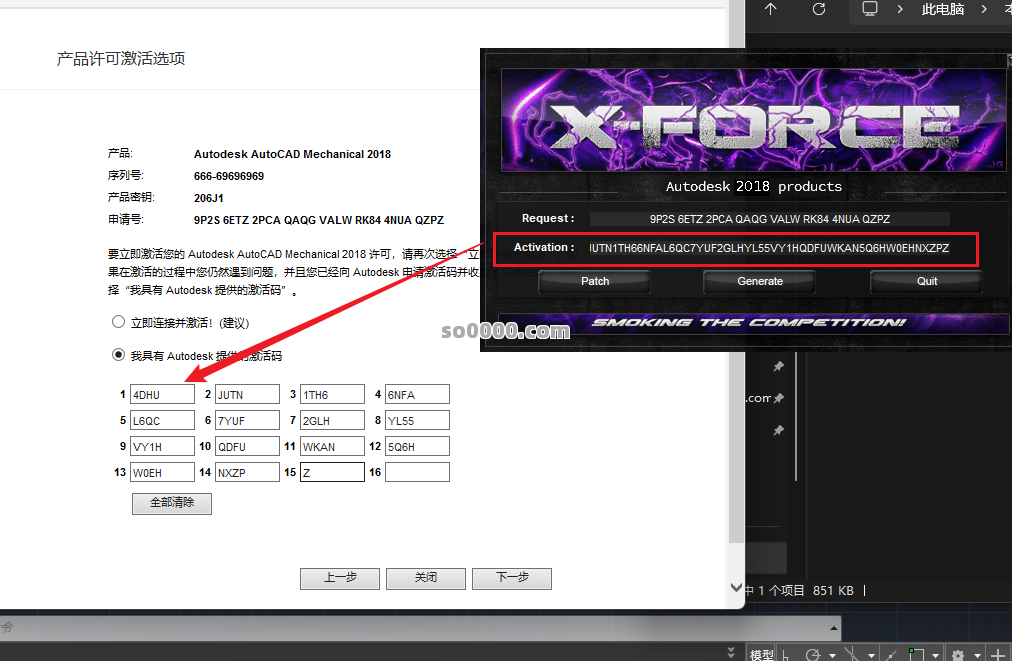The height and width of the screenshot is (661, 1012).
Task: Click the down arrow of the dialog scrollbar
Action: 737,588
